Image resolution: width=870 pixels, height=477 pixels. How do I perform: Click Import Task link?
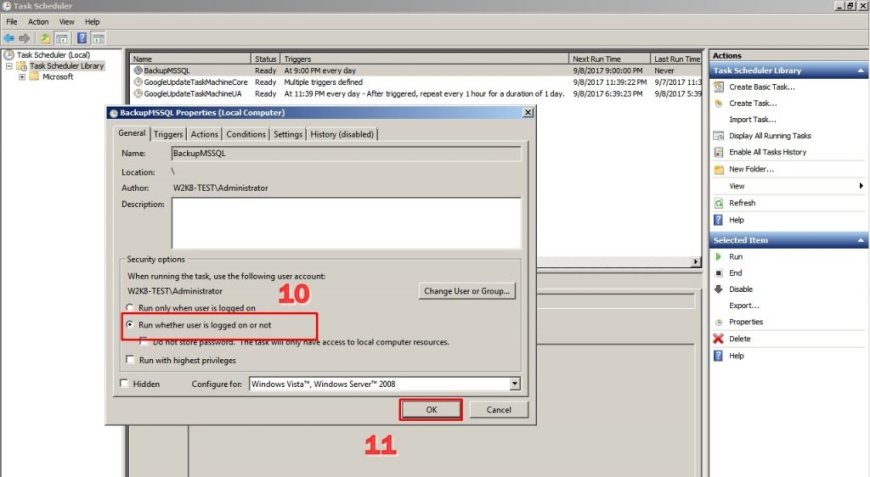tap(752, 119)
